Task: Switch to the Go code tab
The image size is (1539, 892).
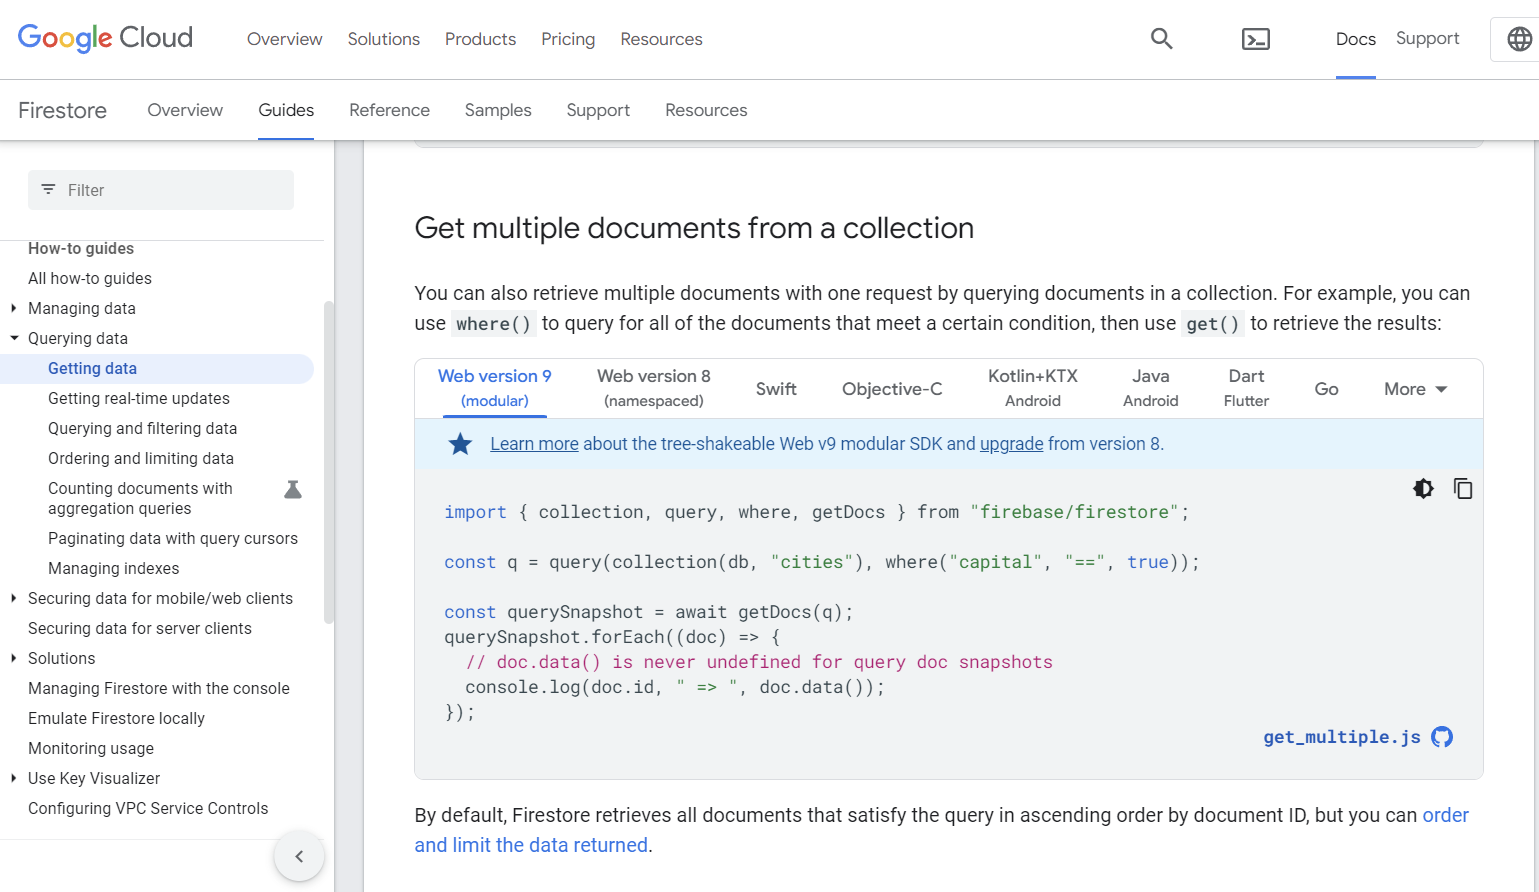Action: point(1326,389)
